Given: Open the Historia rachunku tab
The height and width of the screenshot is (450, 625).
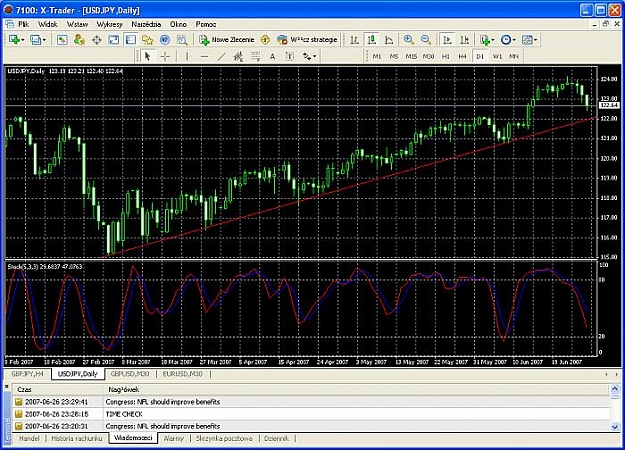Looking at the screenshot, I should [77, 438].
